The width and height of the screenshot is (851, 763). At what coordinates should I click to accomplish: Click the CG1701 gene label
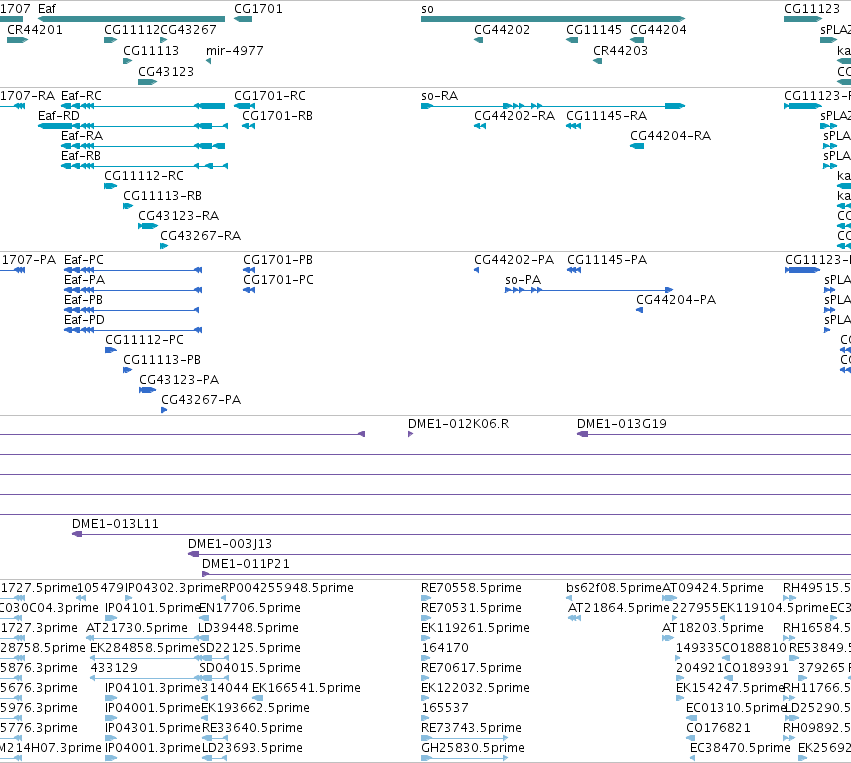pyautogui.click(x=258, y=9)
